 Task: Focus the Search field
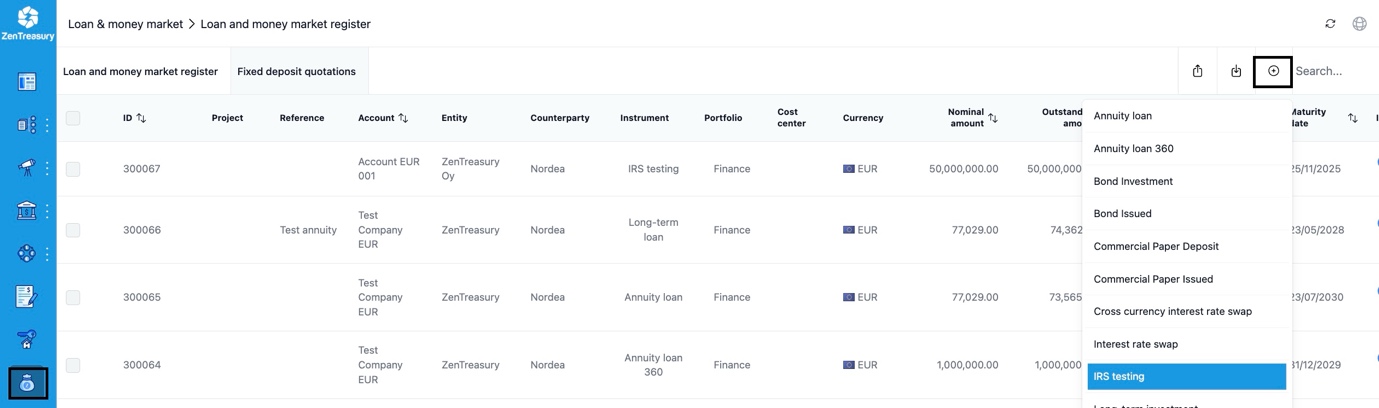point(1335,71)
